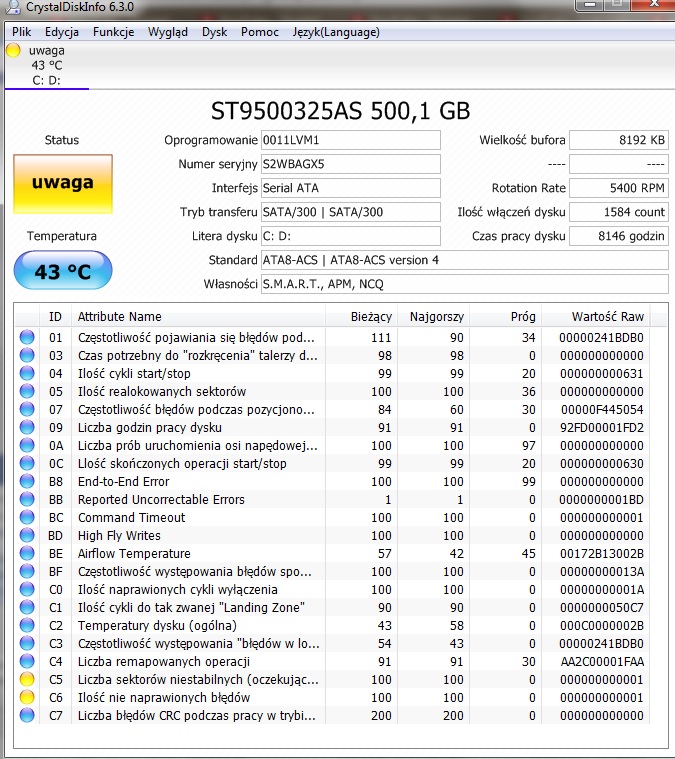Click the Rotation Rate 5400 RPM field
Screen dimensions: 675x759
point(618,188)
